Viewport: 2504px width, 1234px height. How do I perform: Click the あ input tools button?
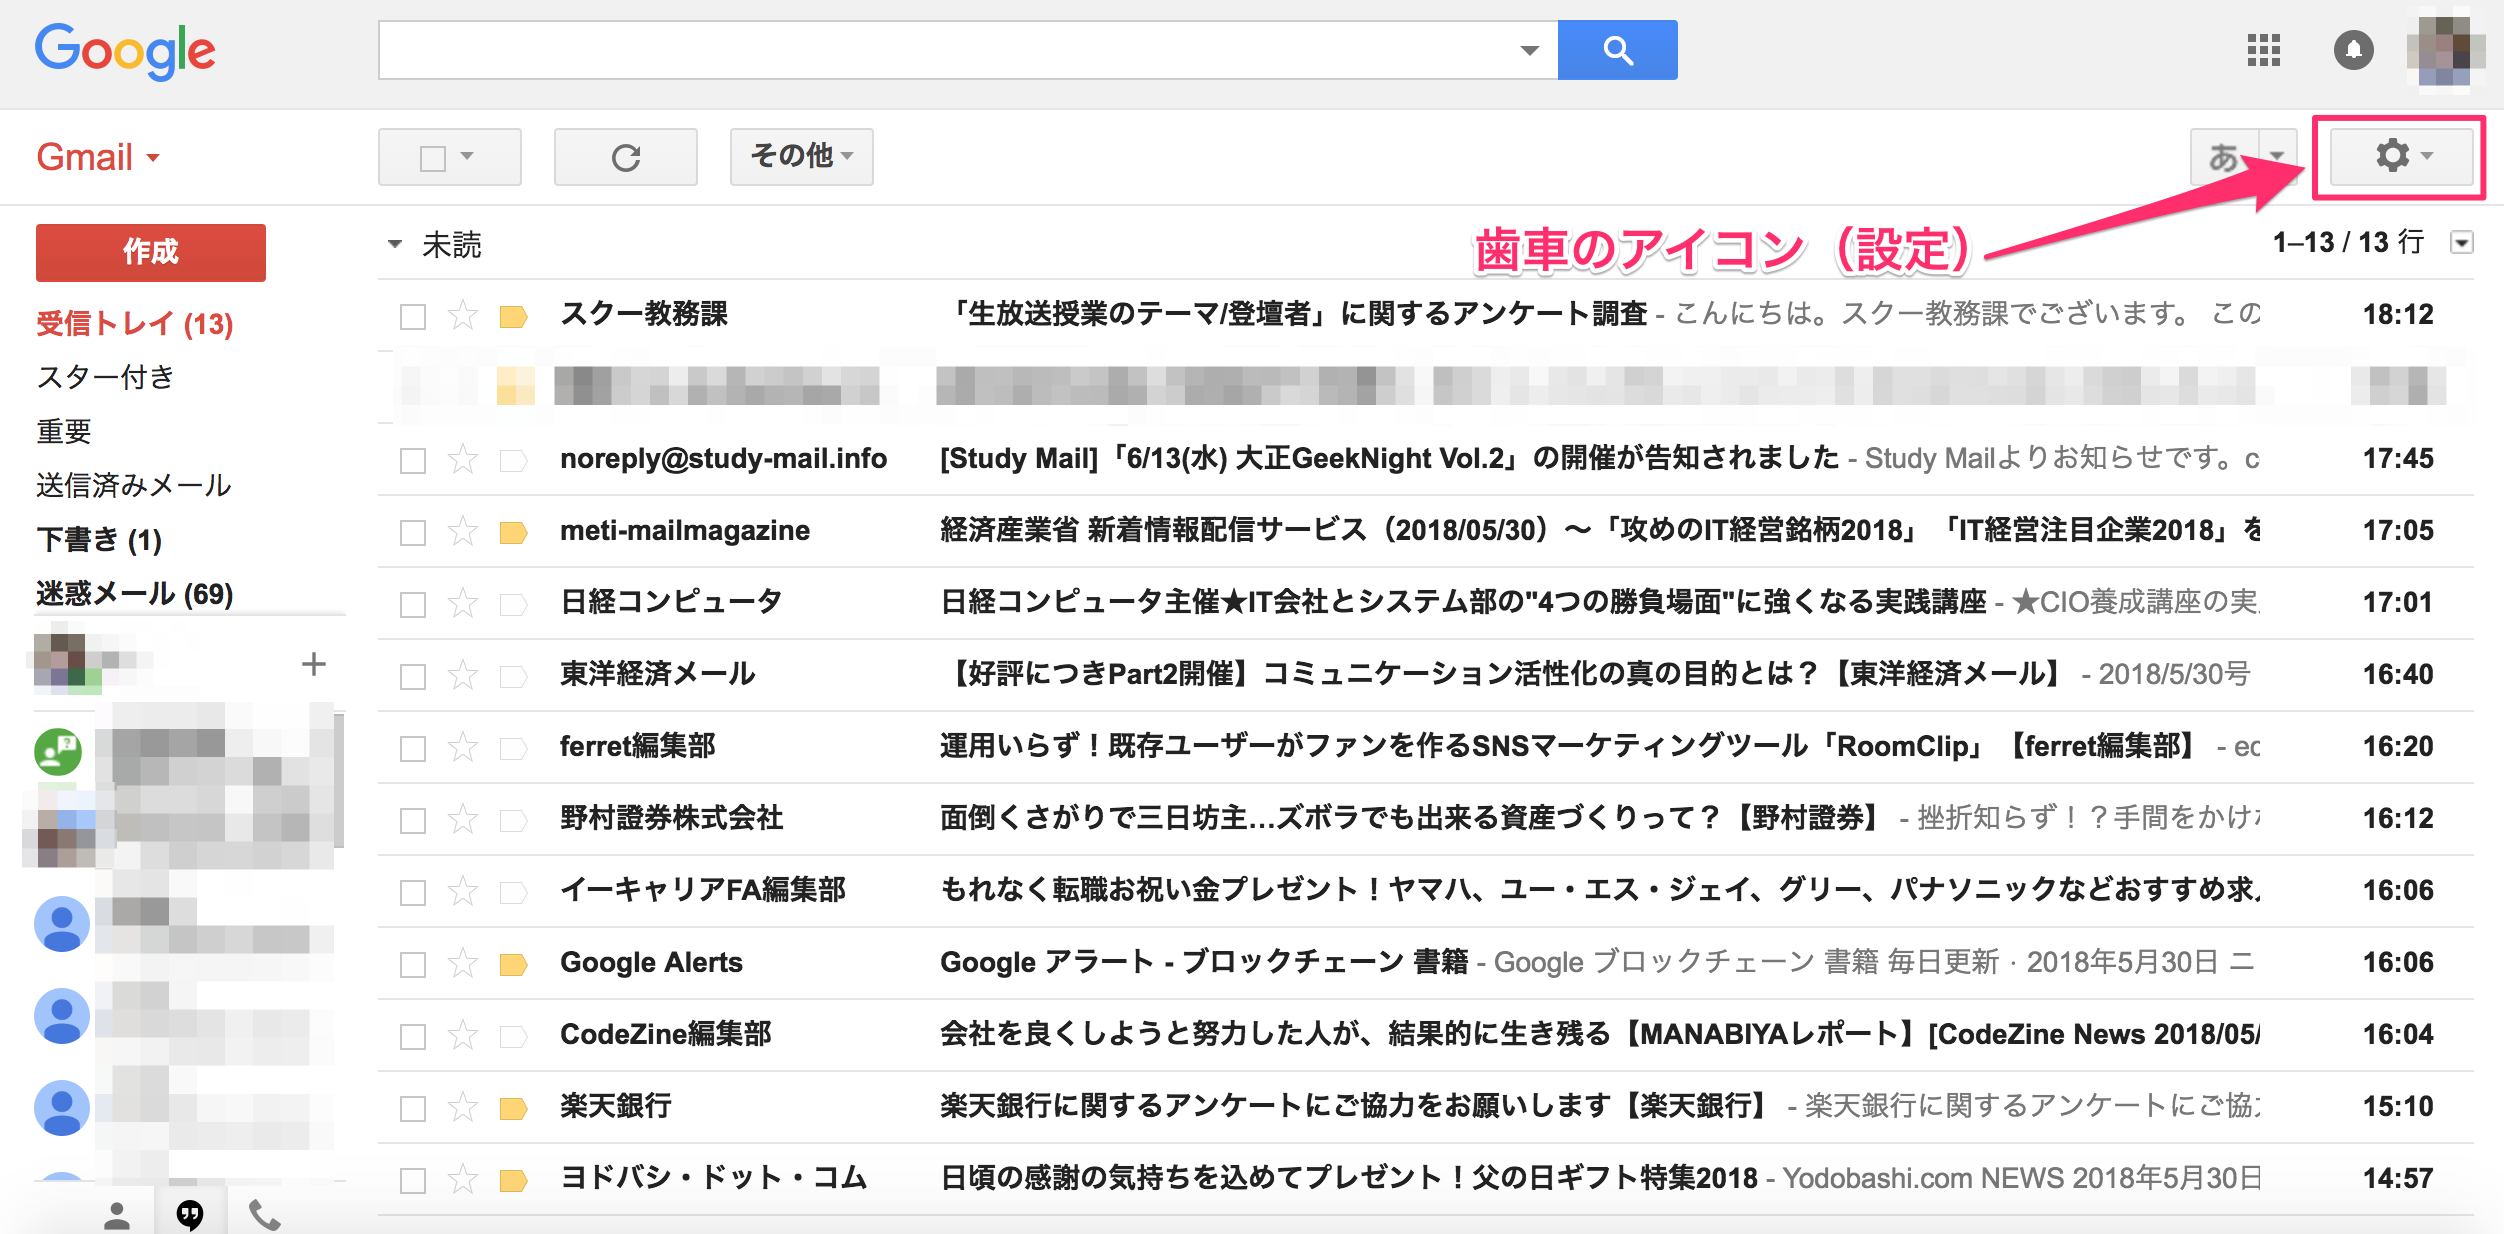point(2224,156)
